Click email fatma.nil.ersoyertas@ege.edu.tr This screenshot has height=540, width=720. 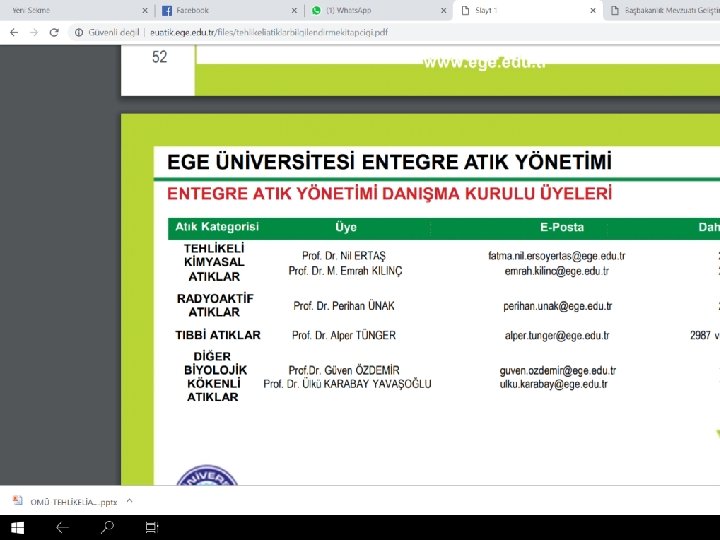coord(557,256)
